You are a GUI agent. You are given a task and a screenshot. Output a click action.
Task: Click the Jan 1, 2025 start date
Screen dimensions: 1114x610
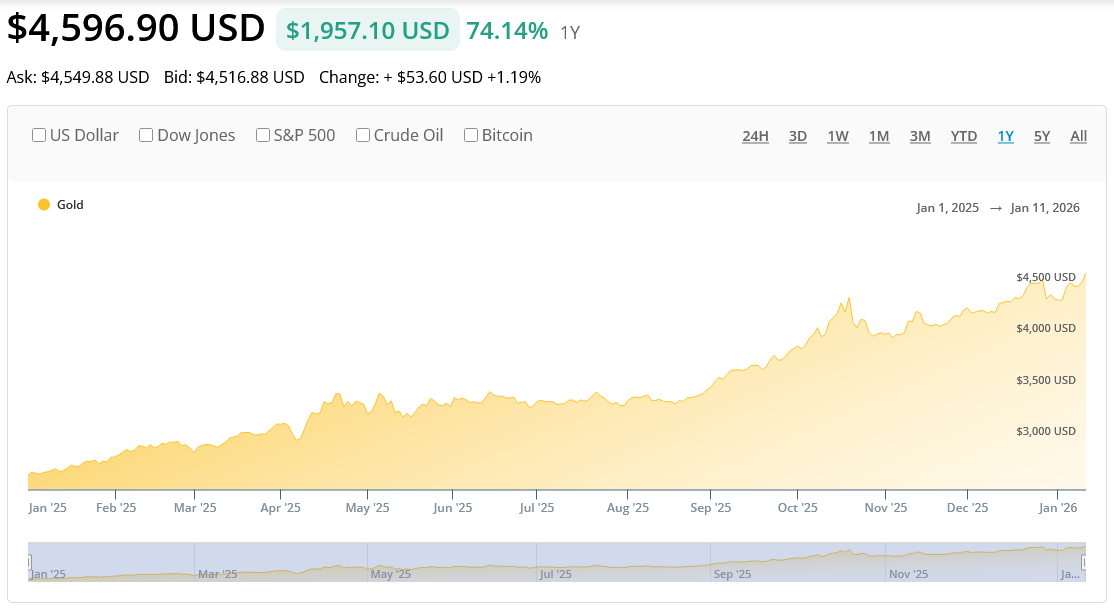click(x=947, y=208)
